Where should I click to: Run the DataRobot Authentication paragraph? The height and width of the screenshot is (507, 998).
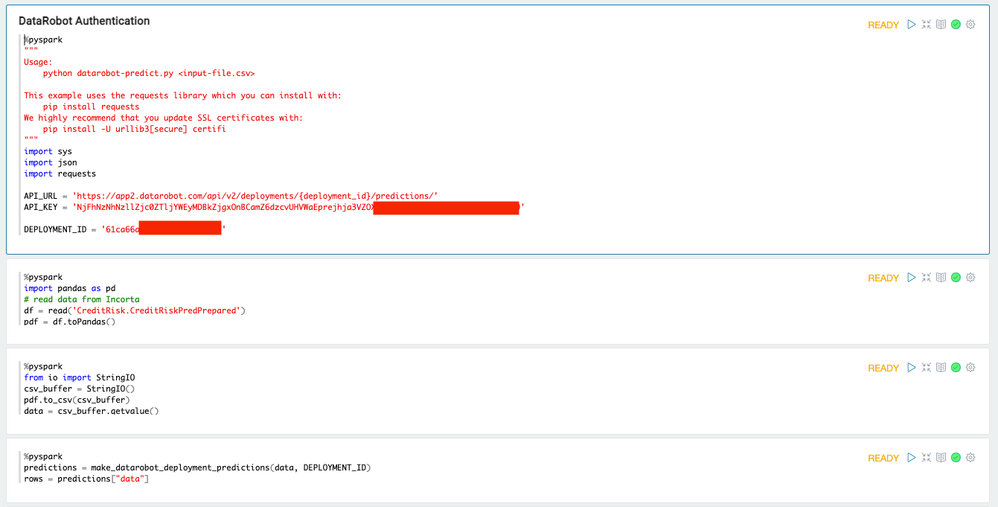point(911,25)
